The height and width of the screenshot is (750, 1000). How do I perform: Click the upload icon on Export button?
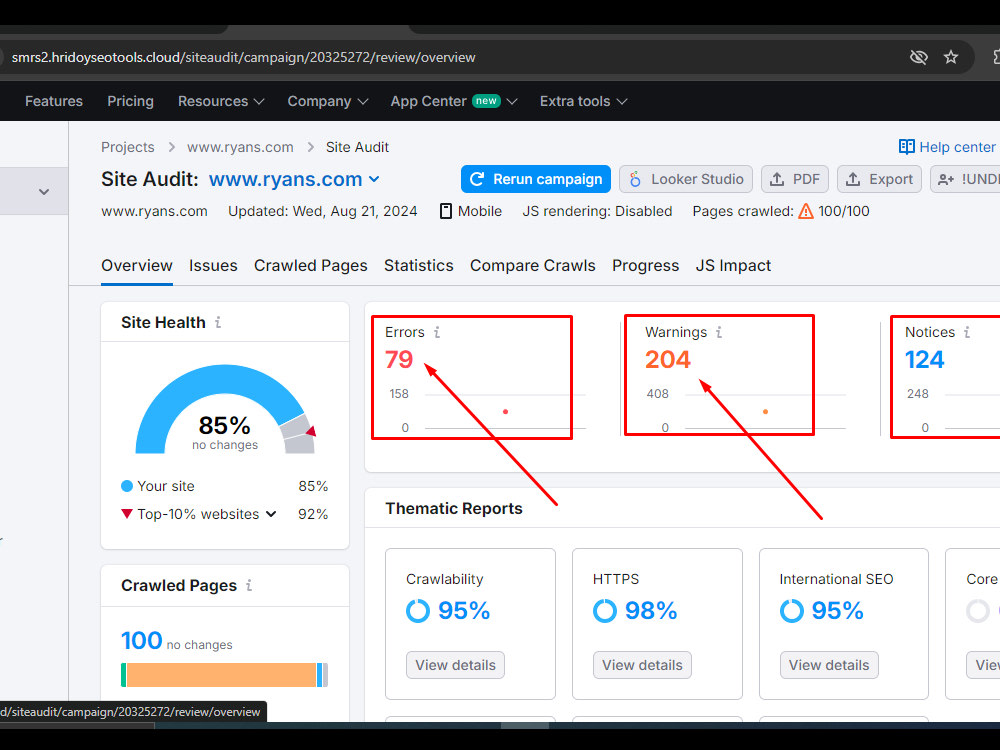[853, 179]
